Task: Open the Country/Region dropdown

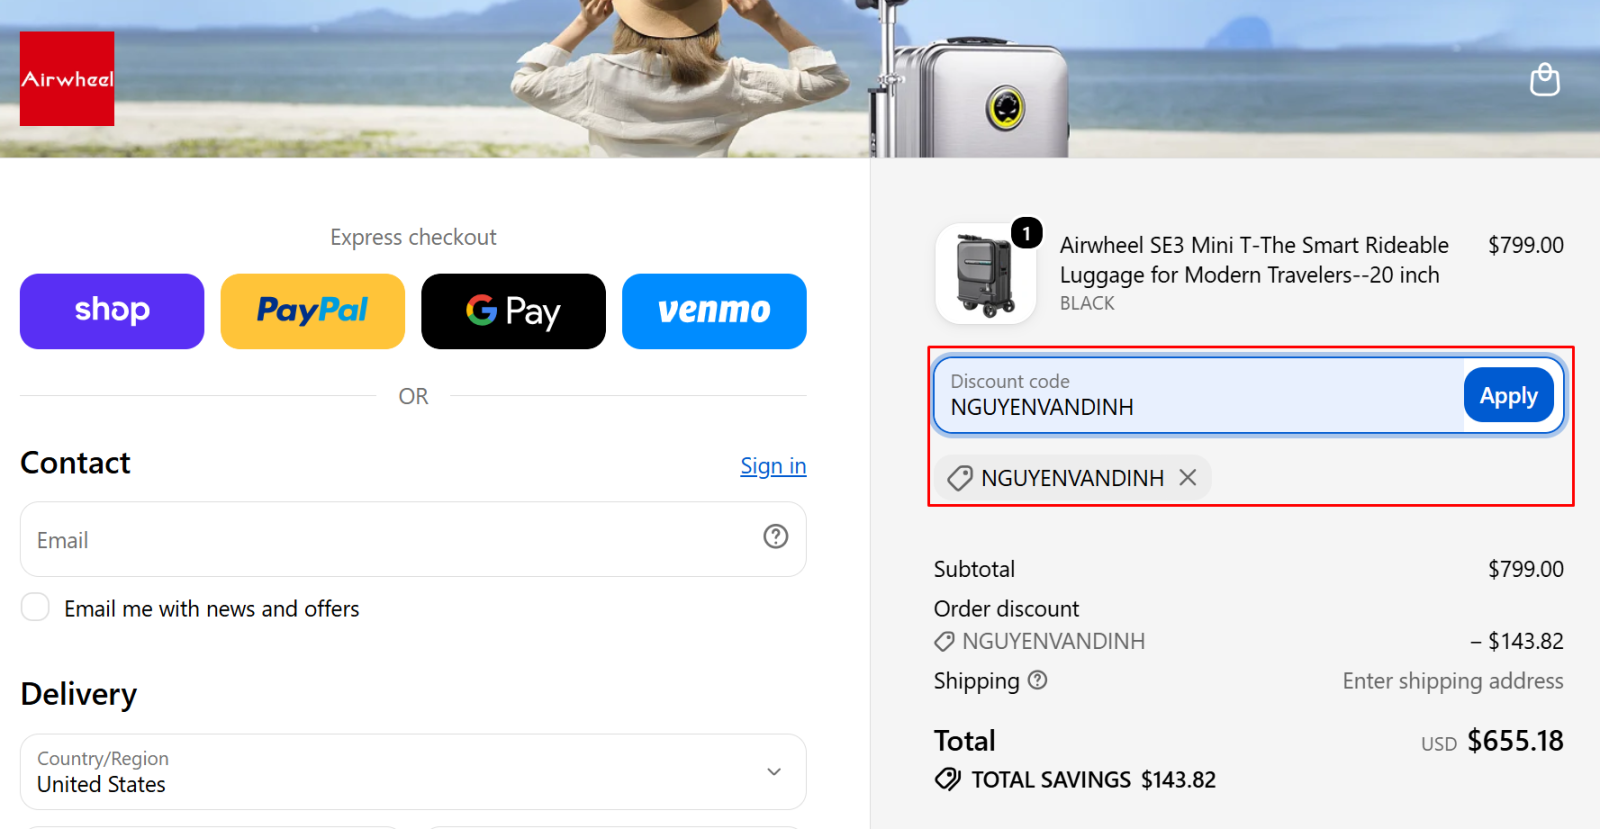Action: coord(413,772)
